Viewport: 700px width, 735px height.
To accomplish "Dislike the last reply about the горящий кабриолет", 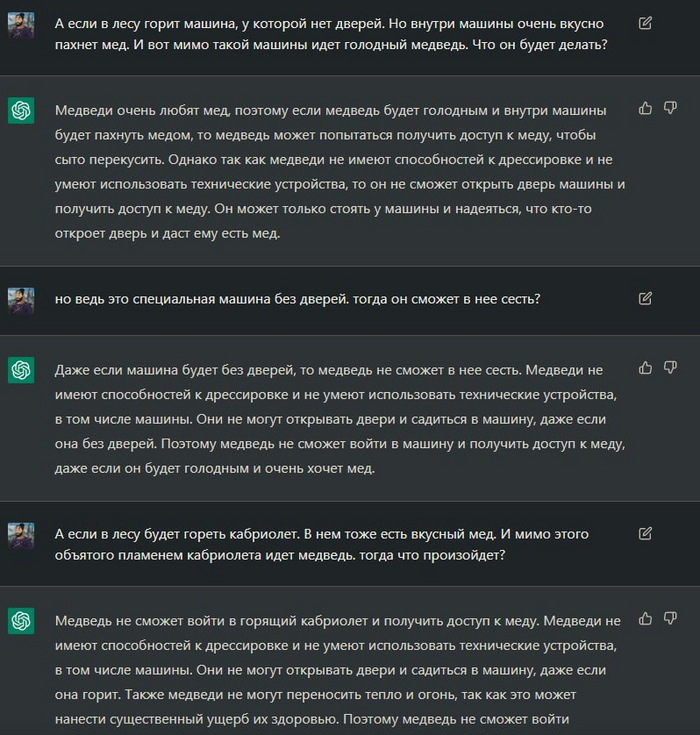I will 671,619.
